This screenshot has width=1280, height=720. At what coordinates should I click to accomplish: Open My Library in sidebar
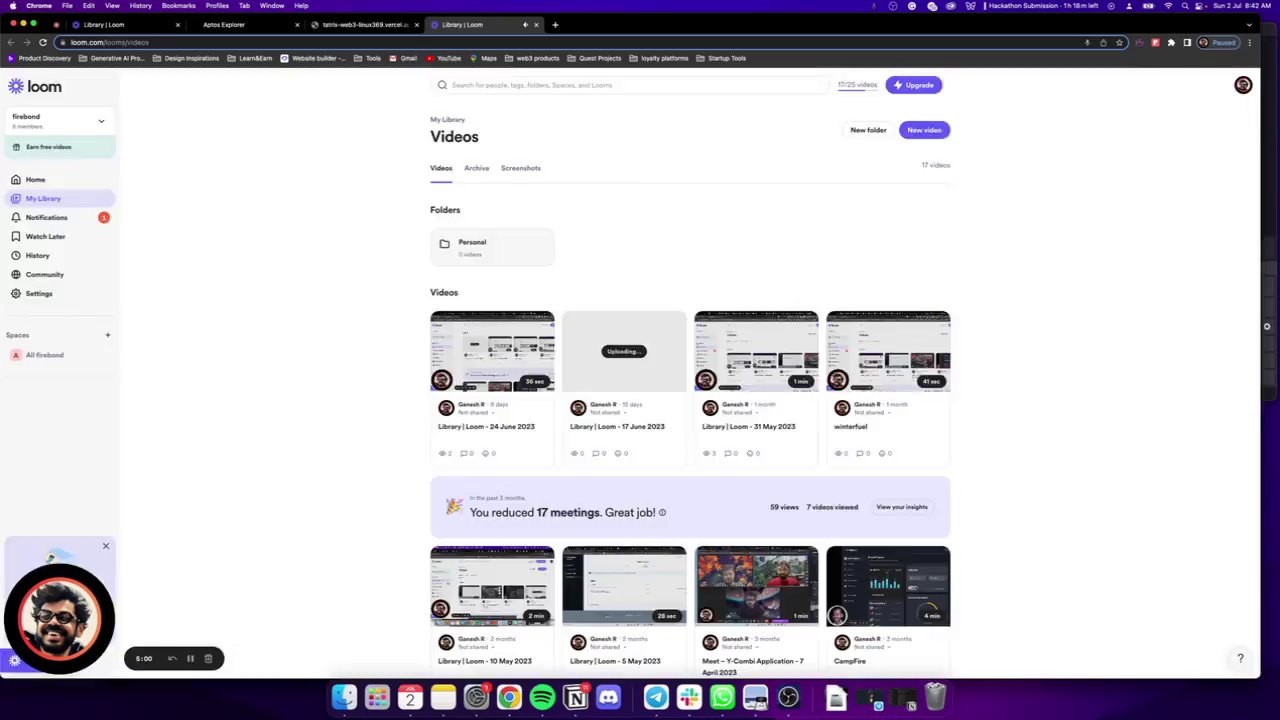pyautogui.click(x=59, y=198)
